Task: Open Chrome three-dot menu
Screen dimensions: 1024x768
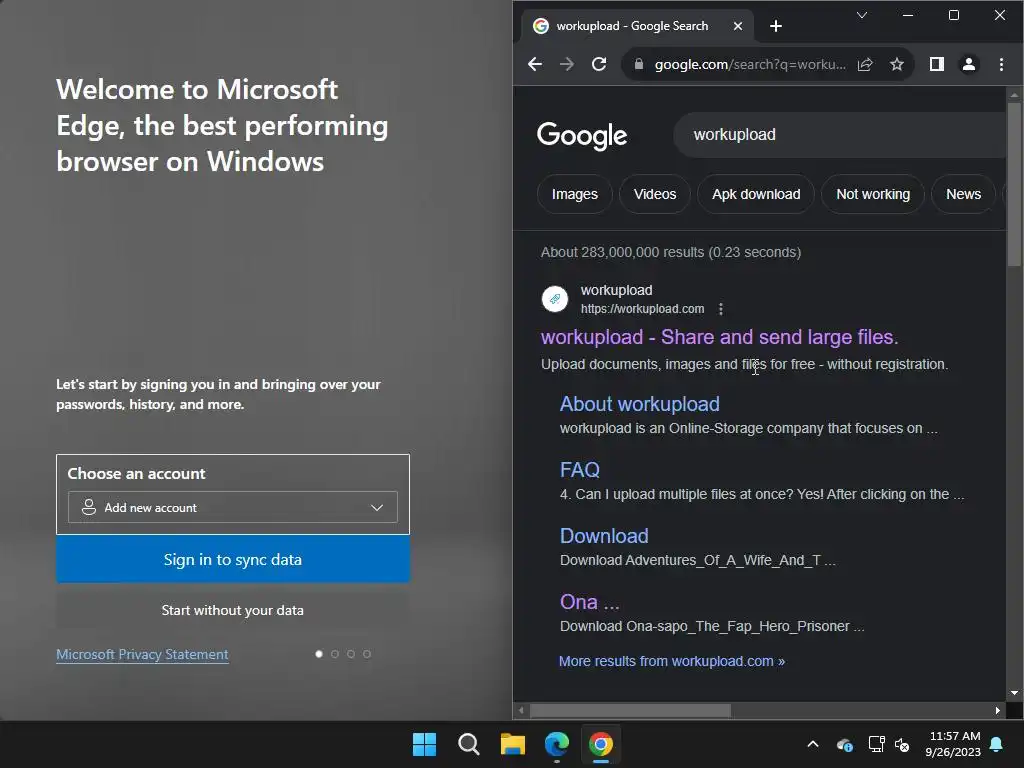Action: click(x=1001, y=64)
